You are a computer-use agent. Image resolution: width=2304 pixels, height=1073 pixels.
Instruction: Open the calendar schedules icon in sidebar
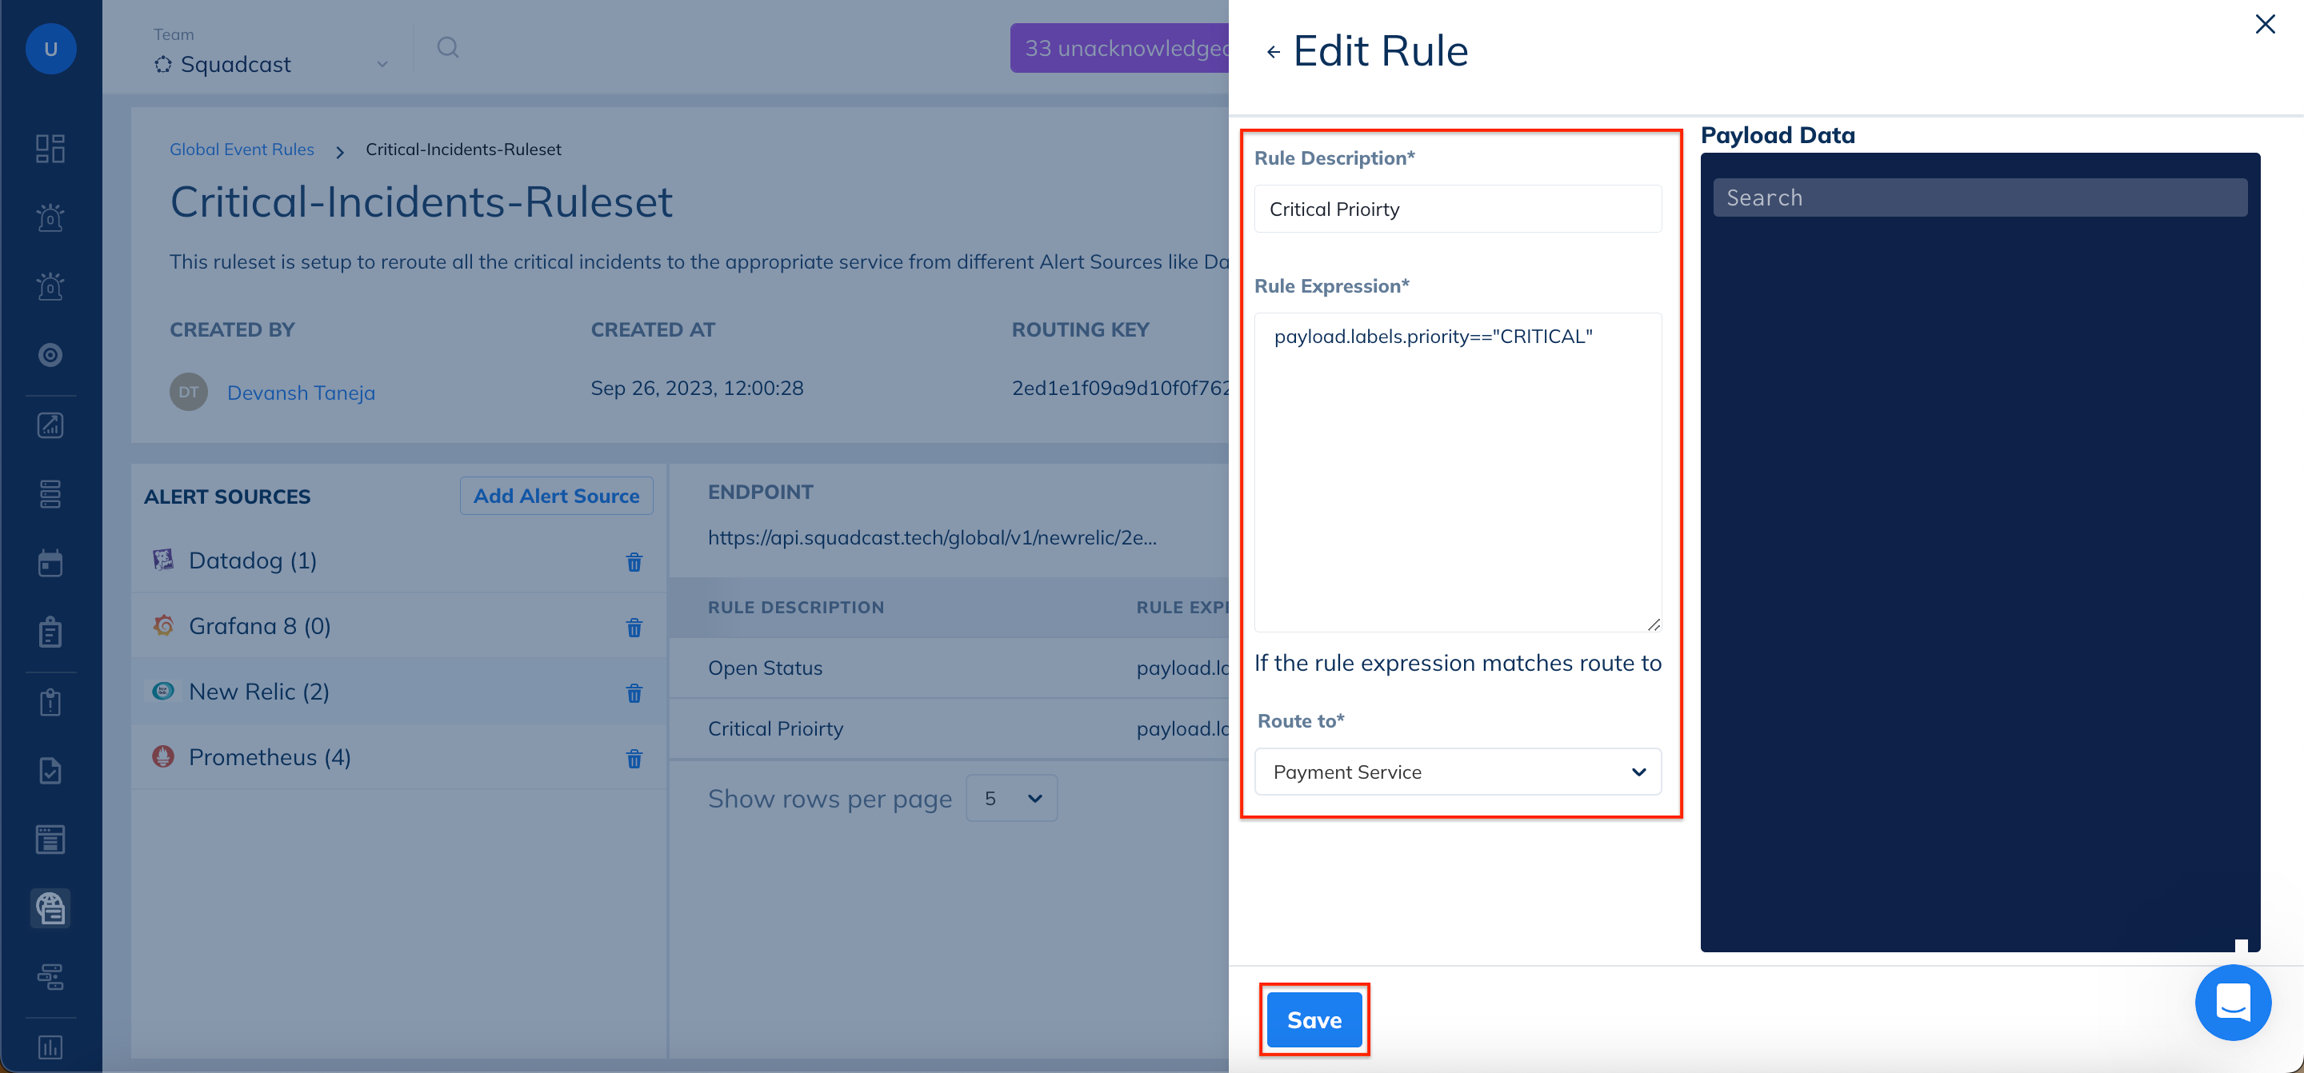50,563
